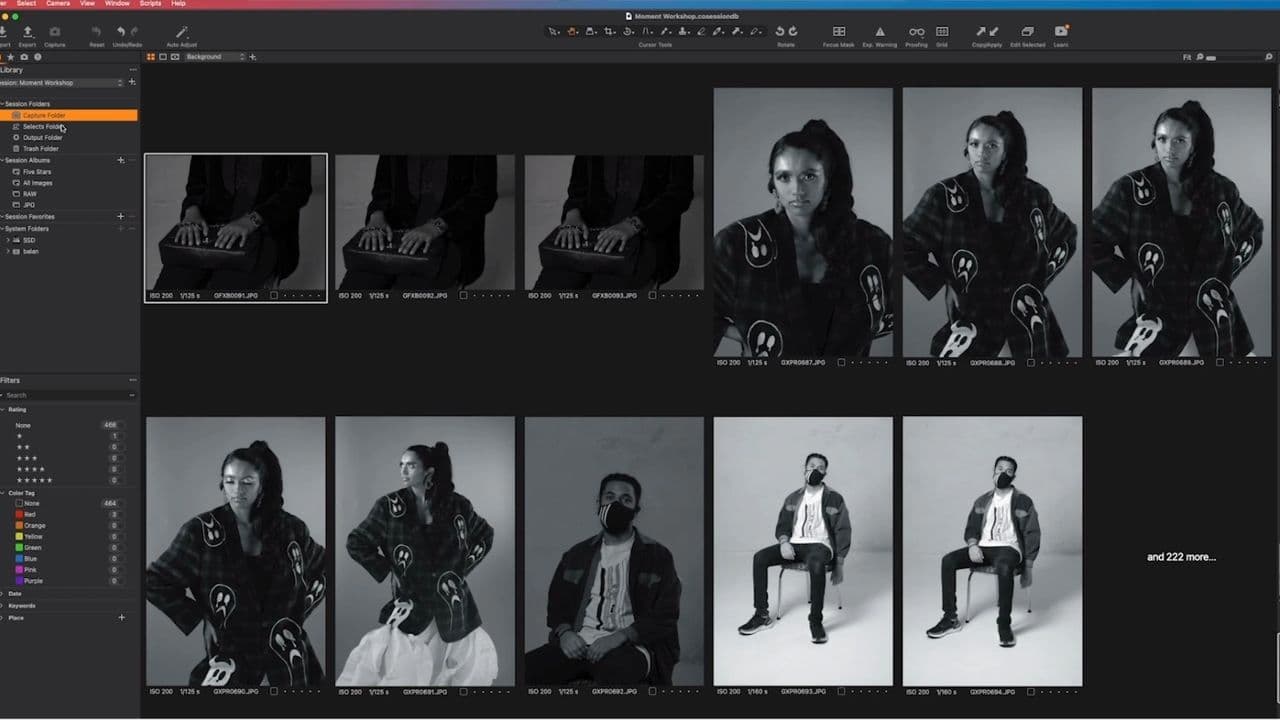Switch to single viewer mode icon
Image resolution: width=1280 pixels, height=720 pixels.
[163, 57]
